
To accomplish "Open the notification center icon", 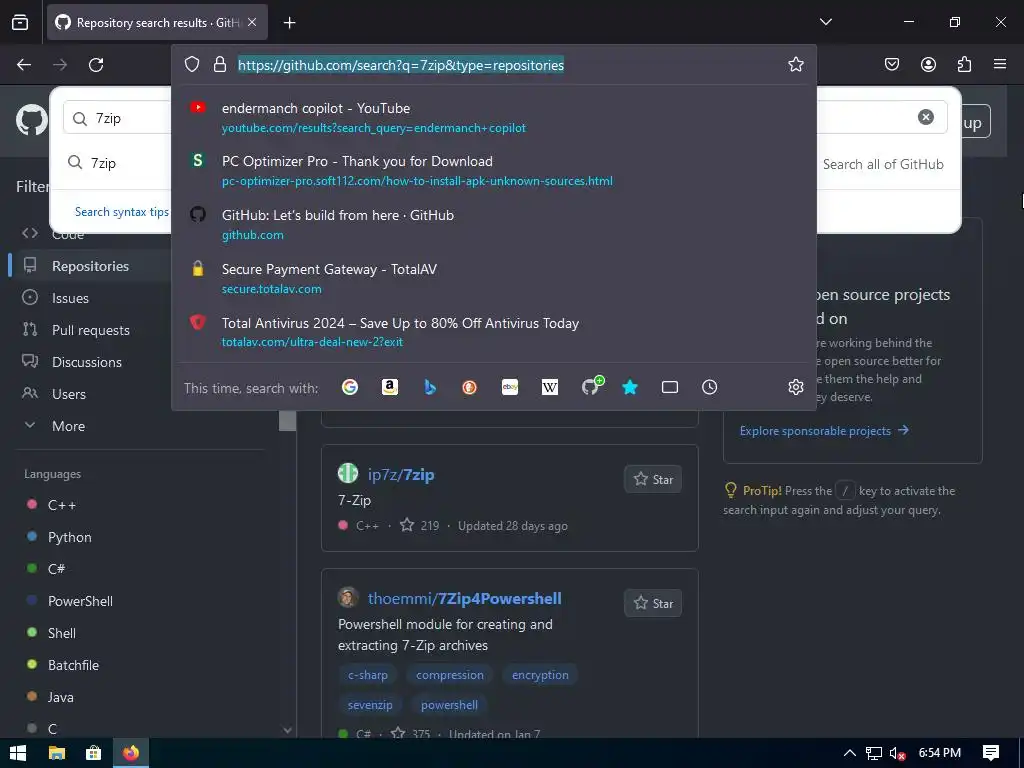I will 991,753.
